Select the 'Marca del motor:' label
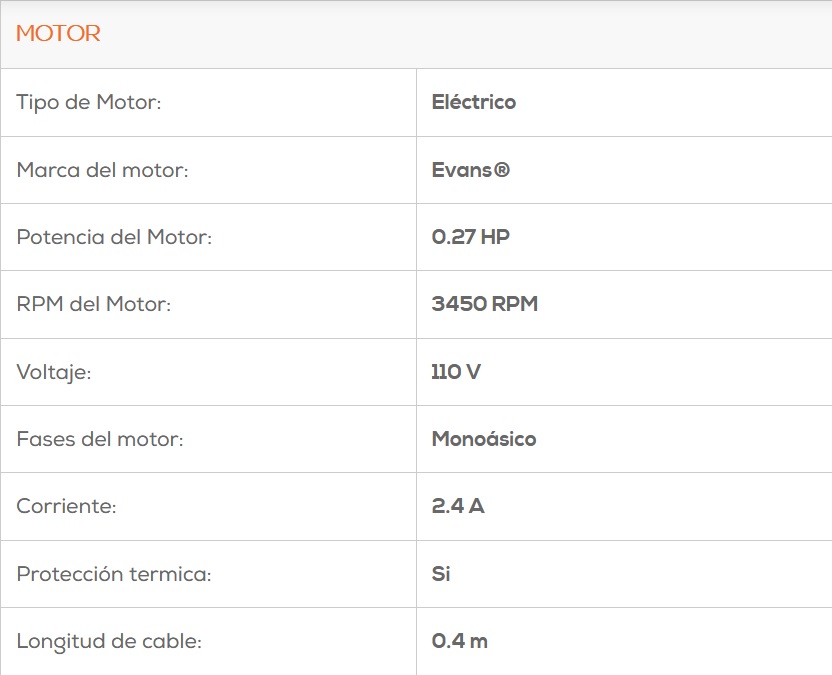 [102, 170]
